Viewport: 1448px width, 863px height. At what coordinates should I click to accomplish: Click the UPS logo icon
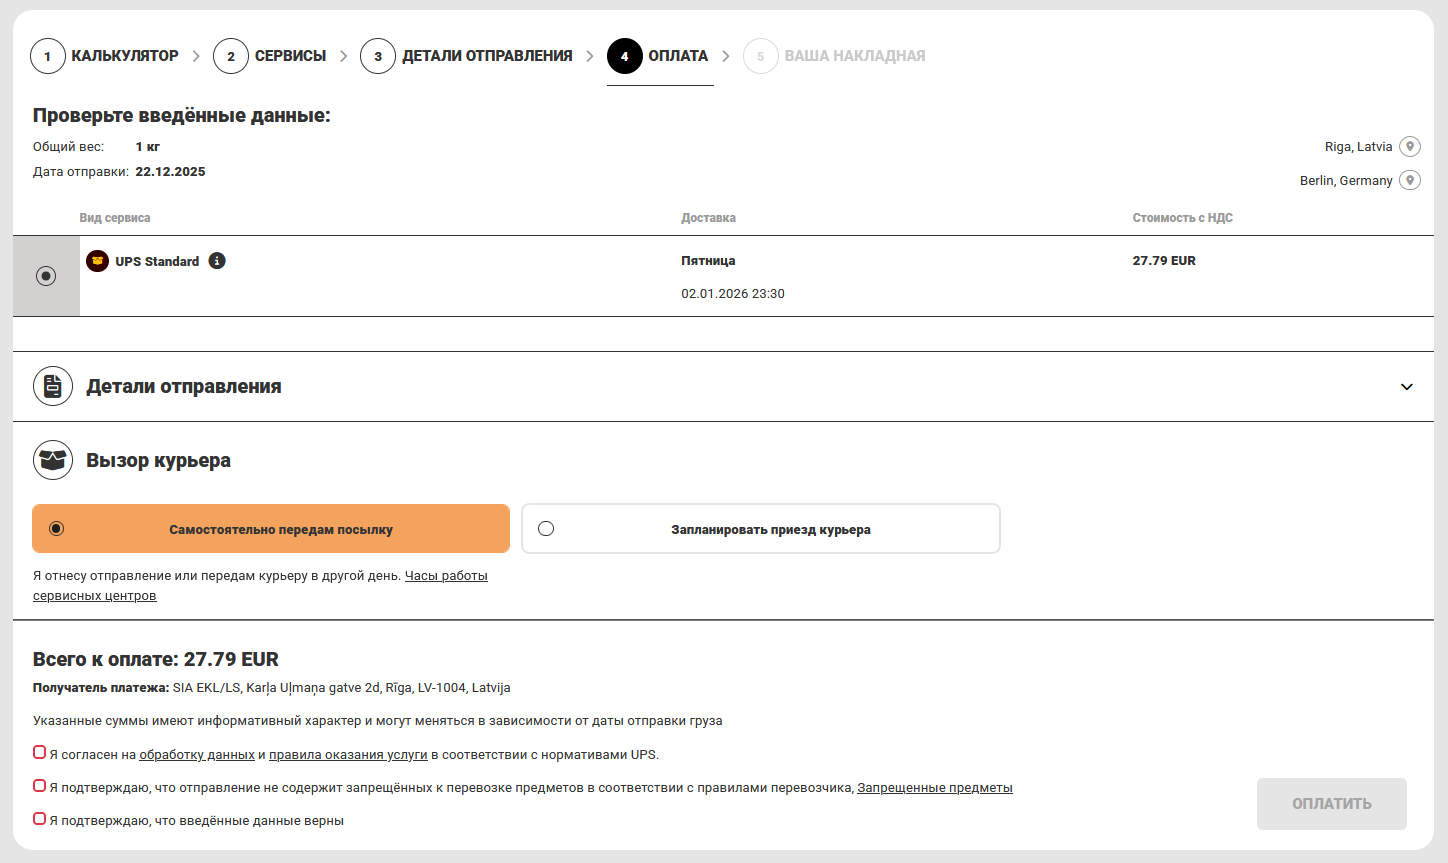(x=97, y=261)
